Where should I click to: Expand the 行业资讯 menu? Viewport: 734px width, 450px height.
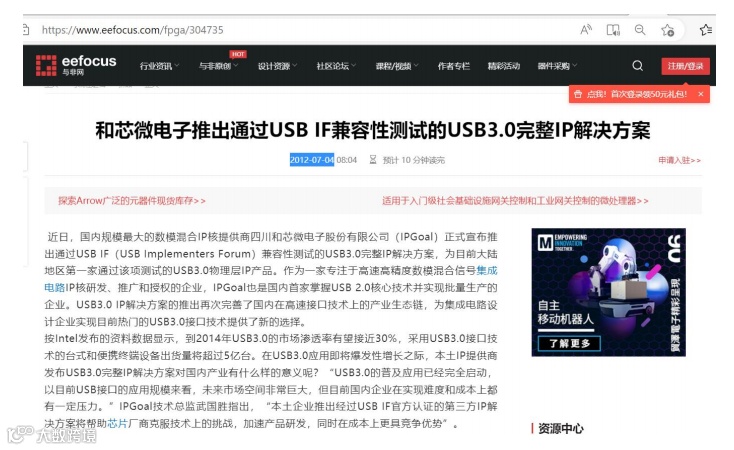point(159,66)
